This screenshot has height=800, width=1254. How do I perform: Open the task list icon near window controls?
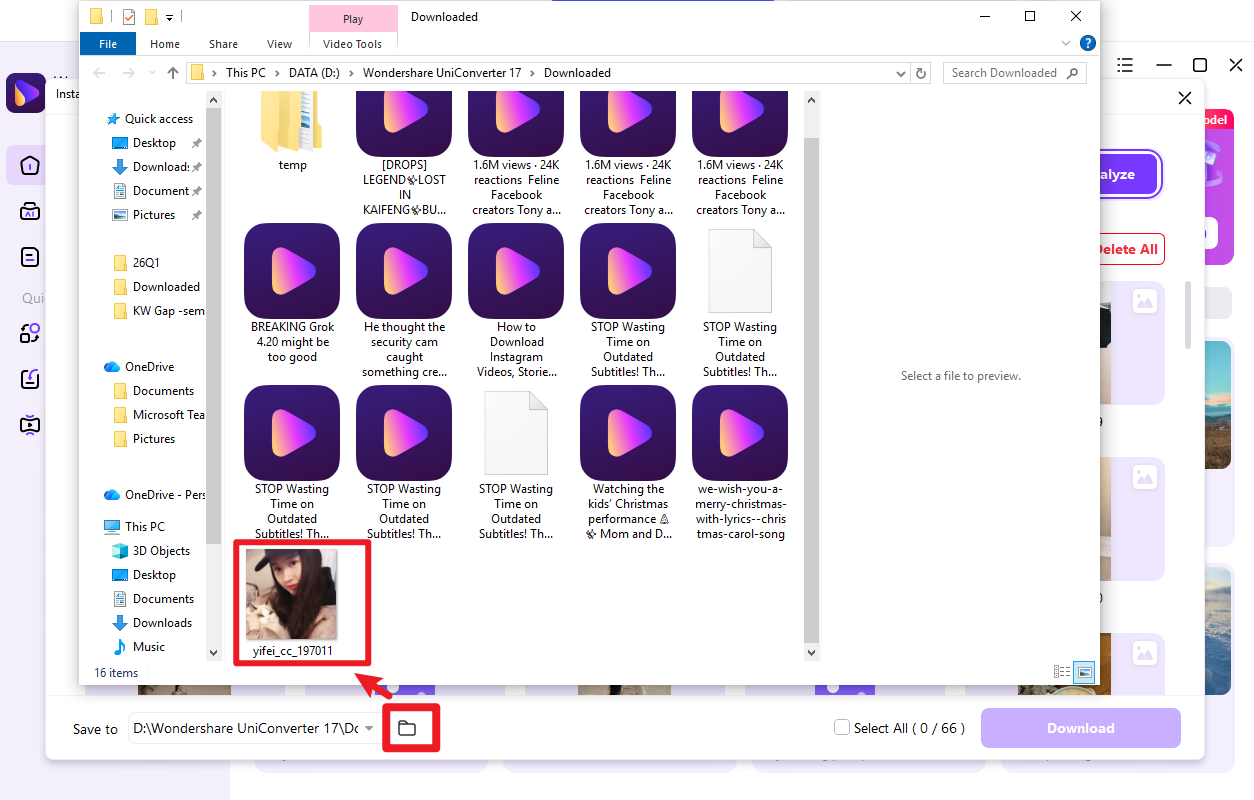point(1125,64)
